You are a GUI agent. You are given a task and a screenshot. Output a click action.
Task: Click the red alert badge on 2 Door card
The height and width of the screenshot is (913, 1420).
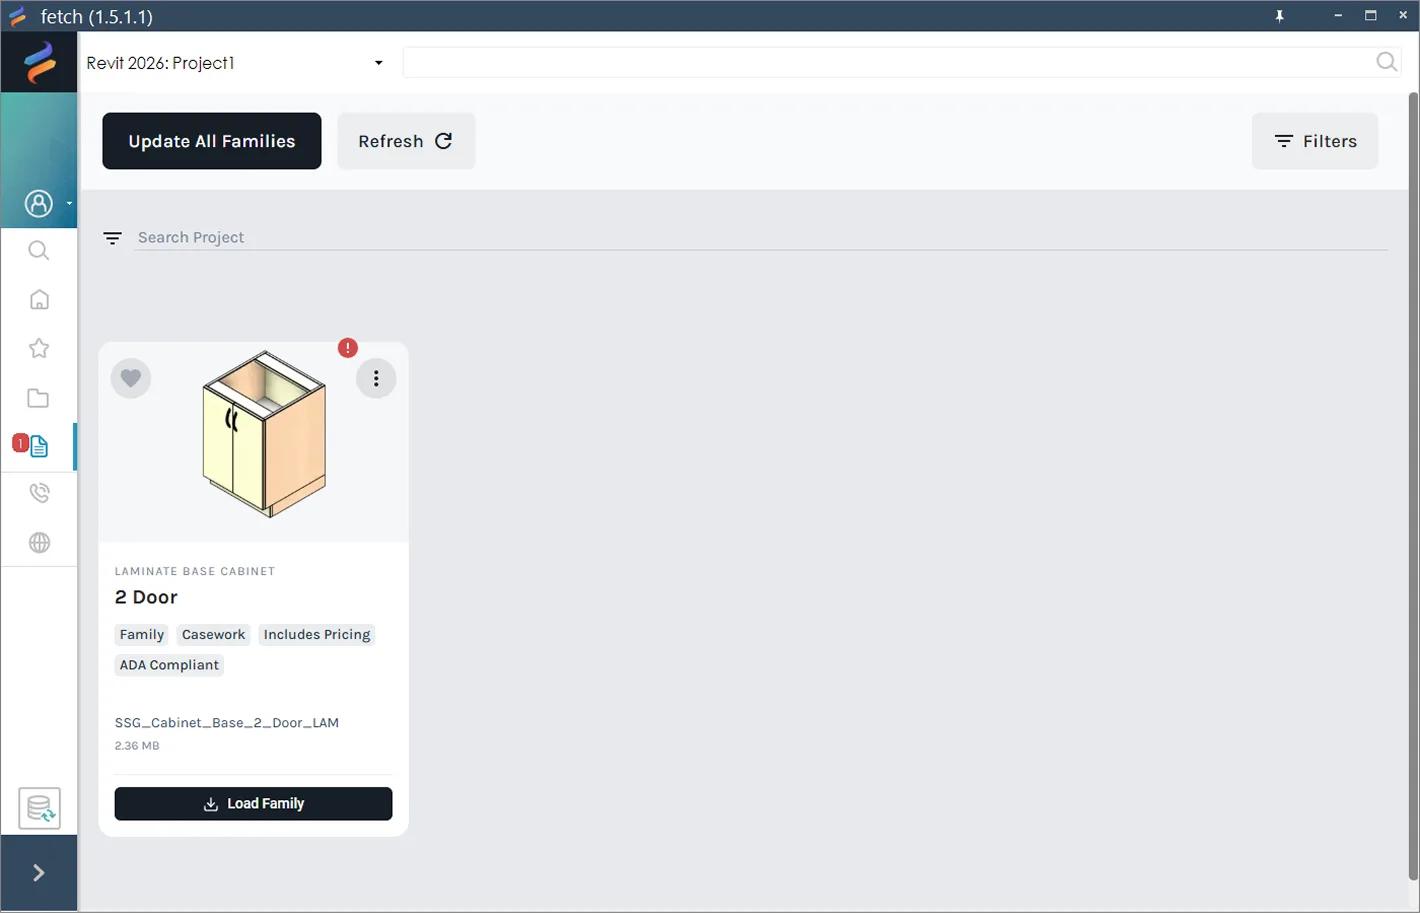pyautogui.click(x=347, y=348)
